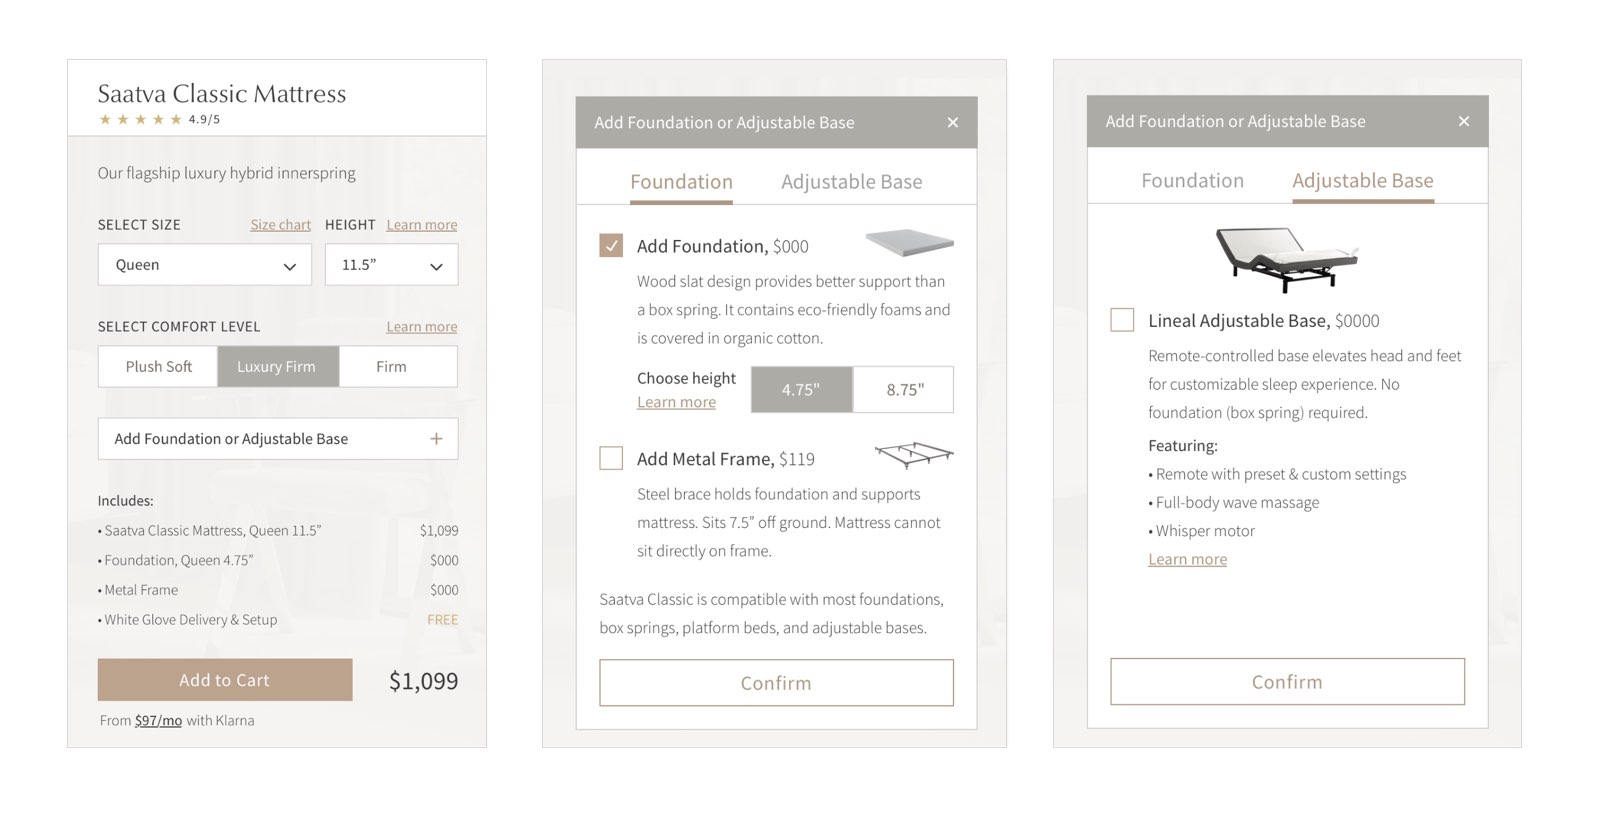Select the Plush Soft comfort level
The image size is (1600, 820).
[x=158, y=367]
